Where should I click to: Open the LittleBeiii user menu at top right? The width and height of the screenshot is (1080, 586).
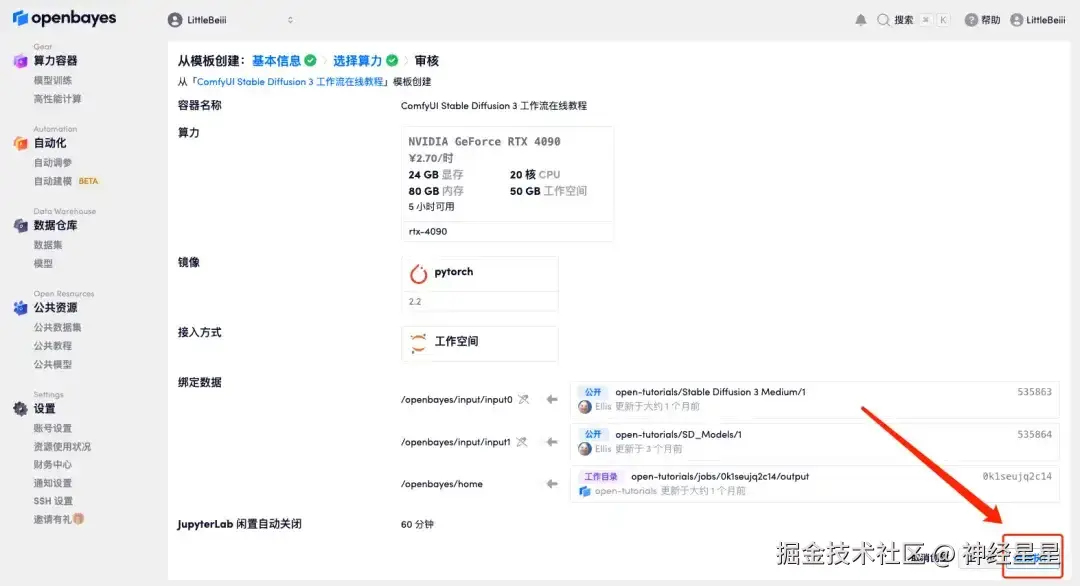pos(1037,20)
